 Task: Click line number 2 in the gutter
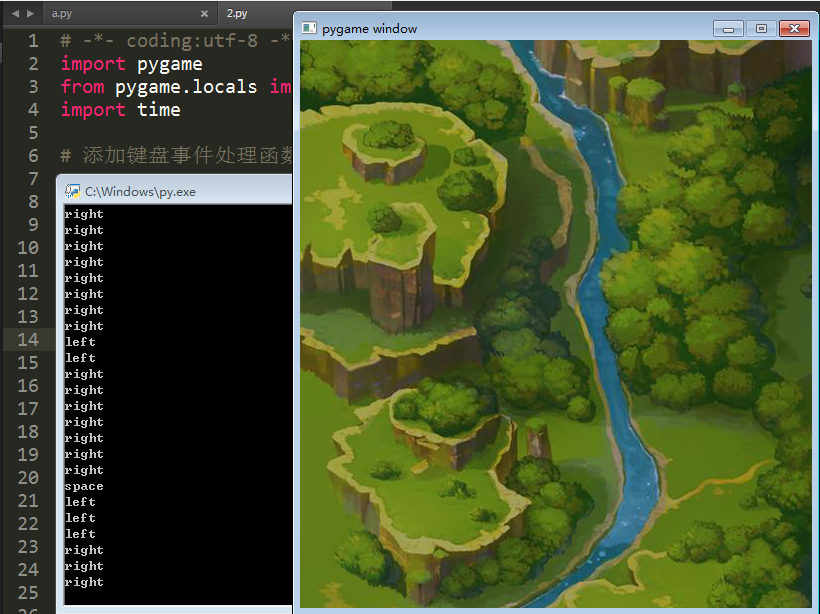coord(33,64)
